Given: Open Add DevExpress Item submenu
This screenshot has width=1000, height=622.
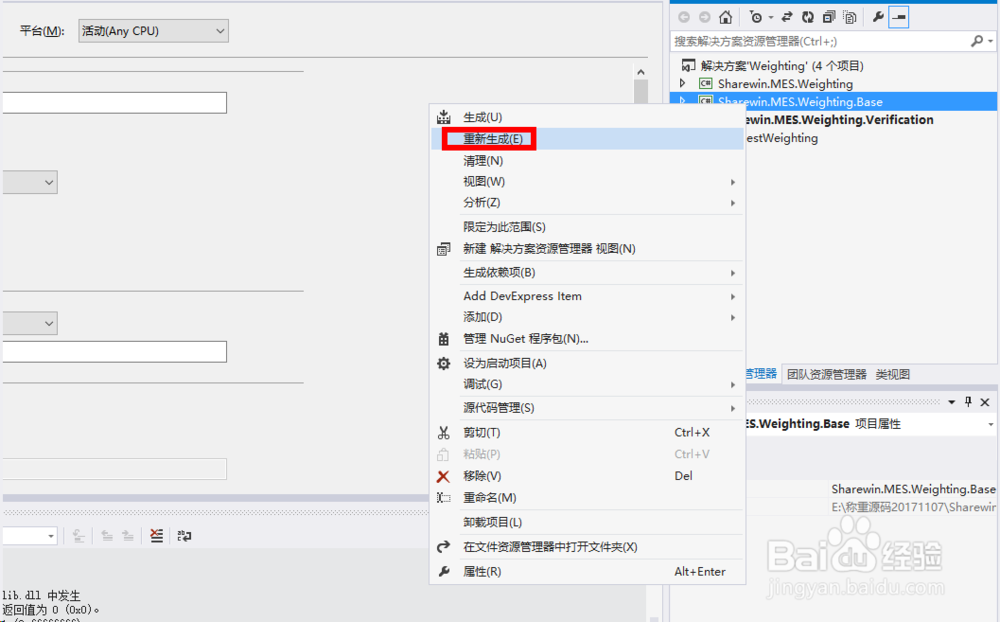Looking at the screenshot, I should click(587, 296).
